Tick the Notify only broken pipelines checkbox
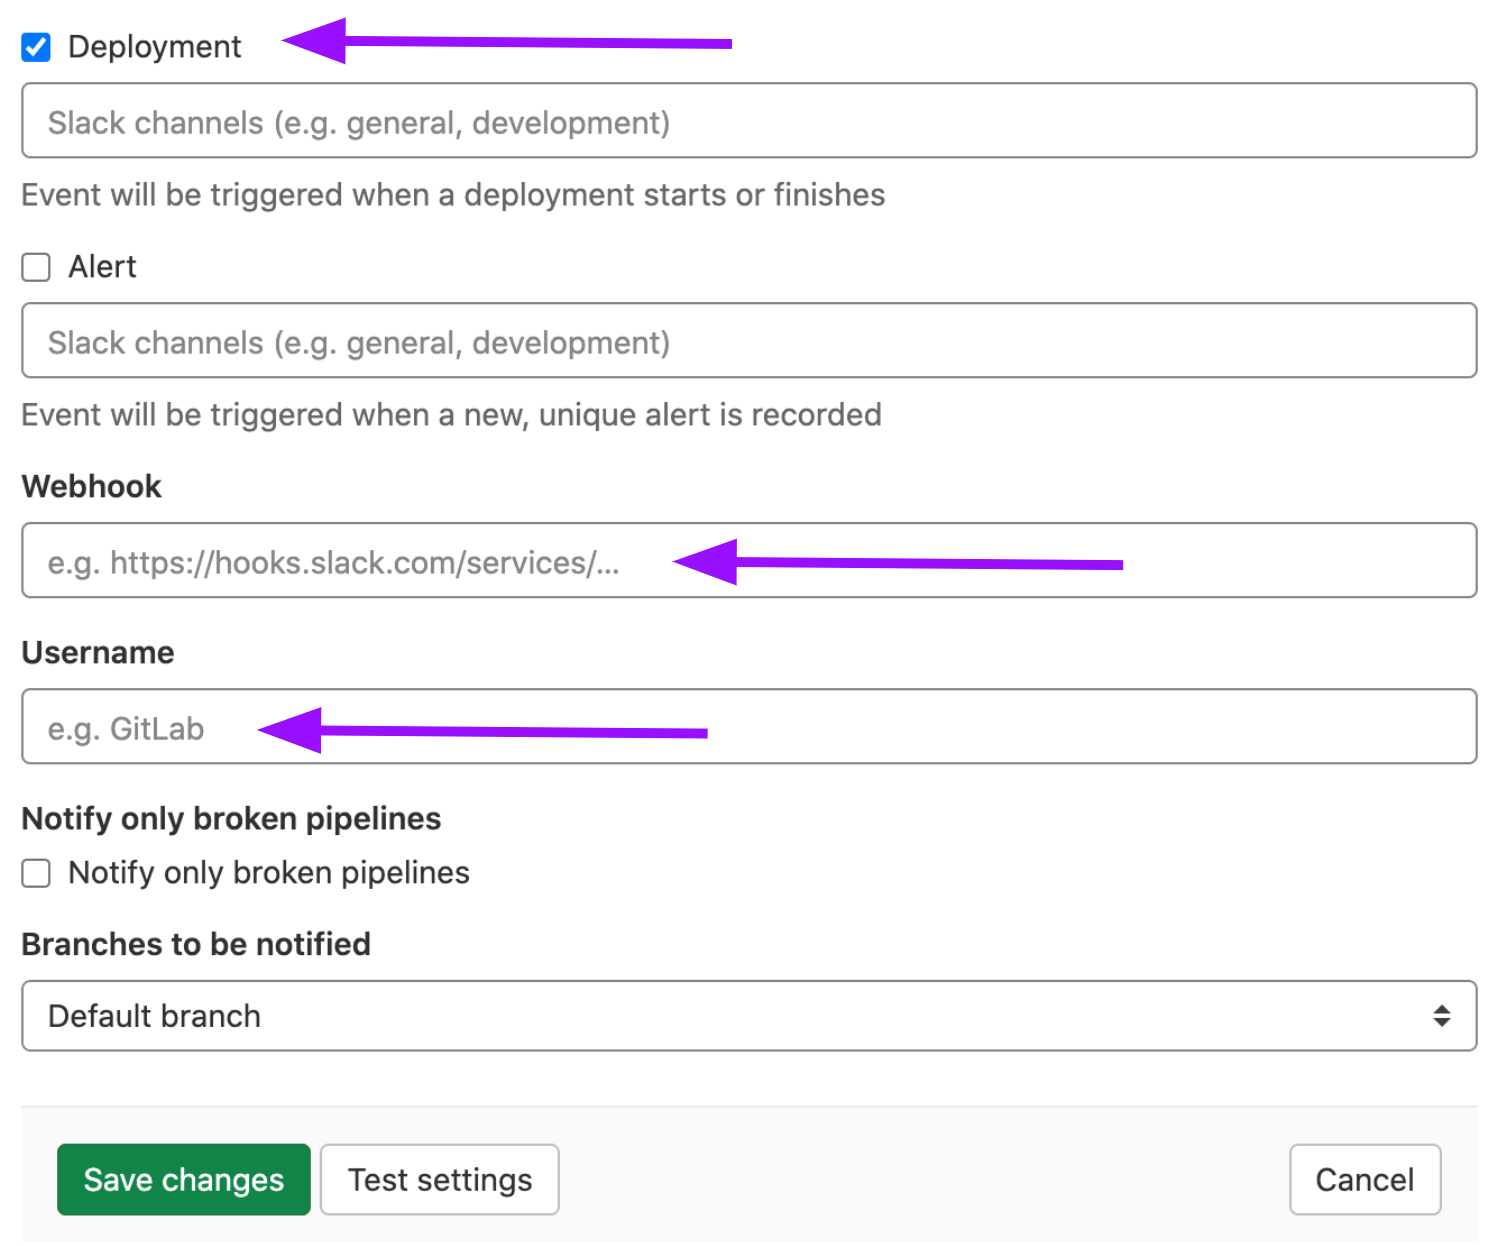Viewport: 1506px width, 1246px height. coord(36,873)
